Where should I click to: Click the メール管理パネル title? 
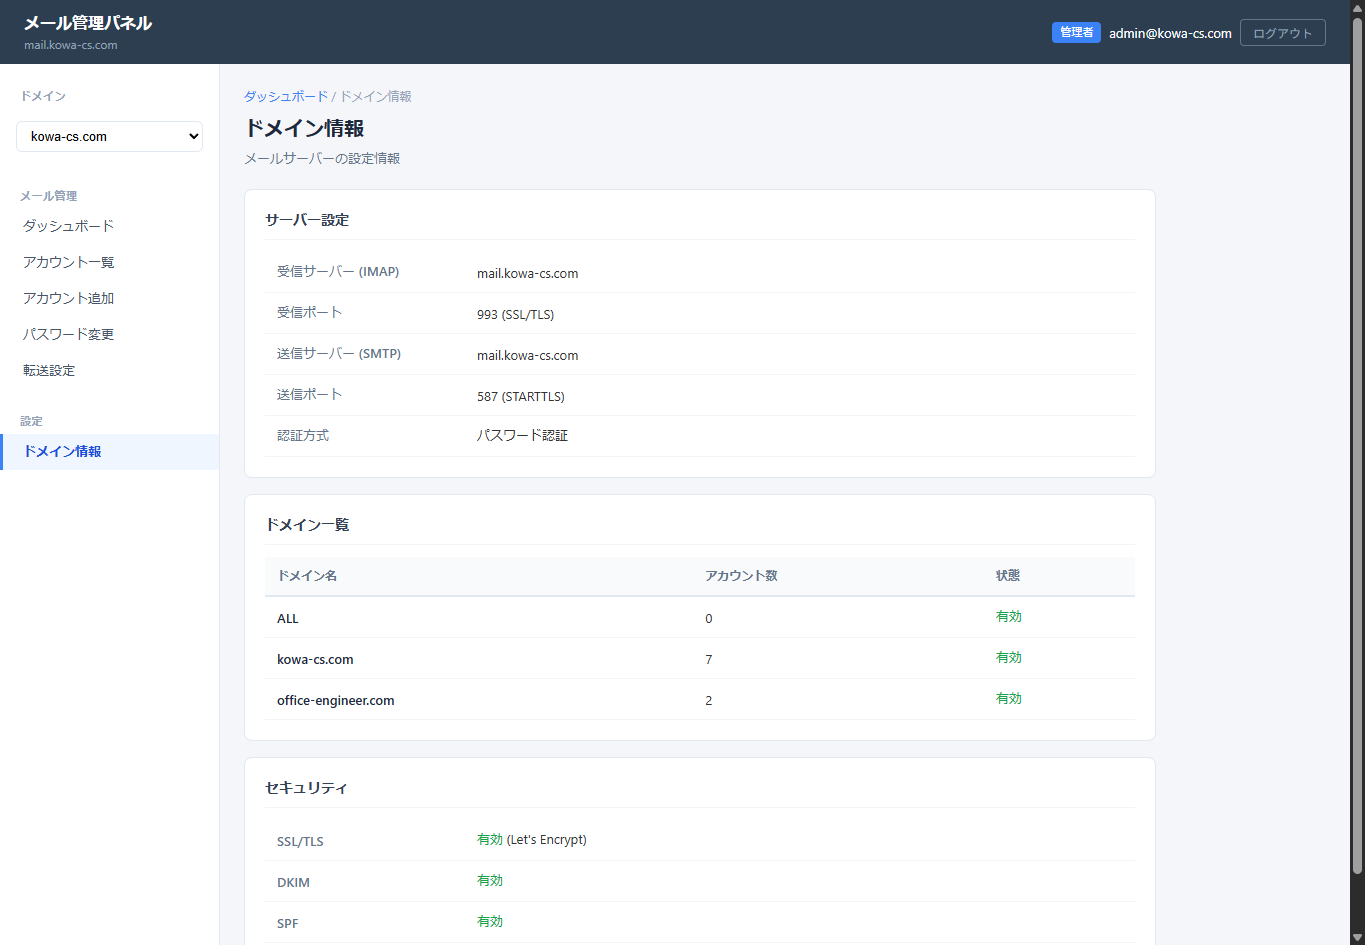[86, 21]
